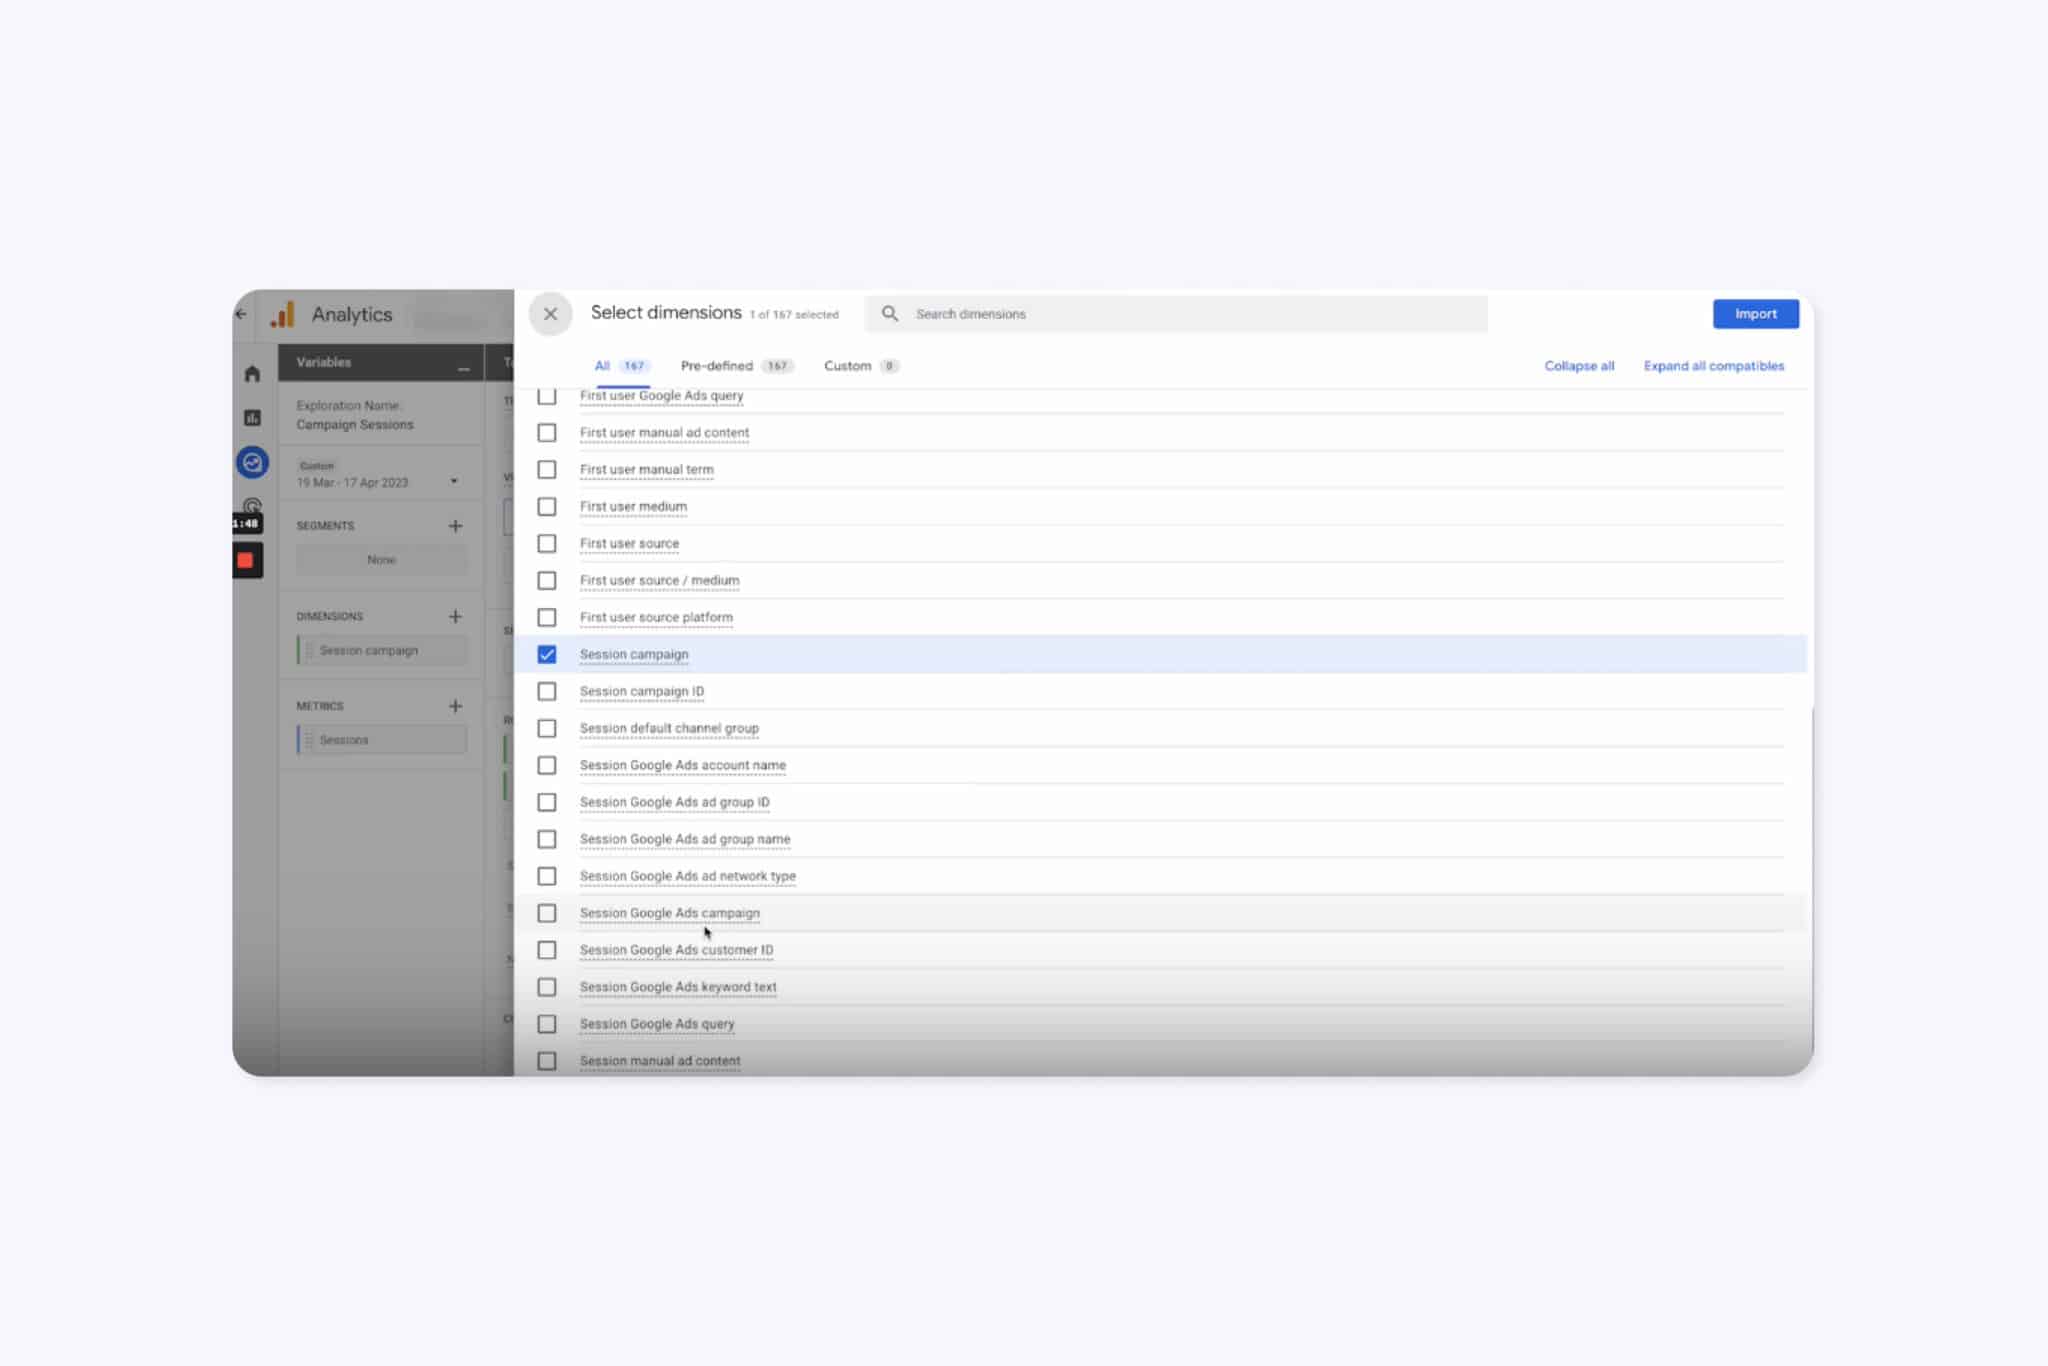Click the Explore icon in sidebar
This screenshot has width=2048, height=1366.
(252, 462)
